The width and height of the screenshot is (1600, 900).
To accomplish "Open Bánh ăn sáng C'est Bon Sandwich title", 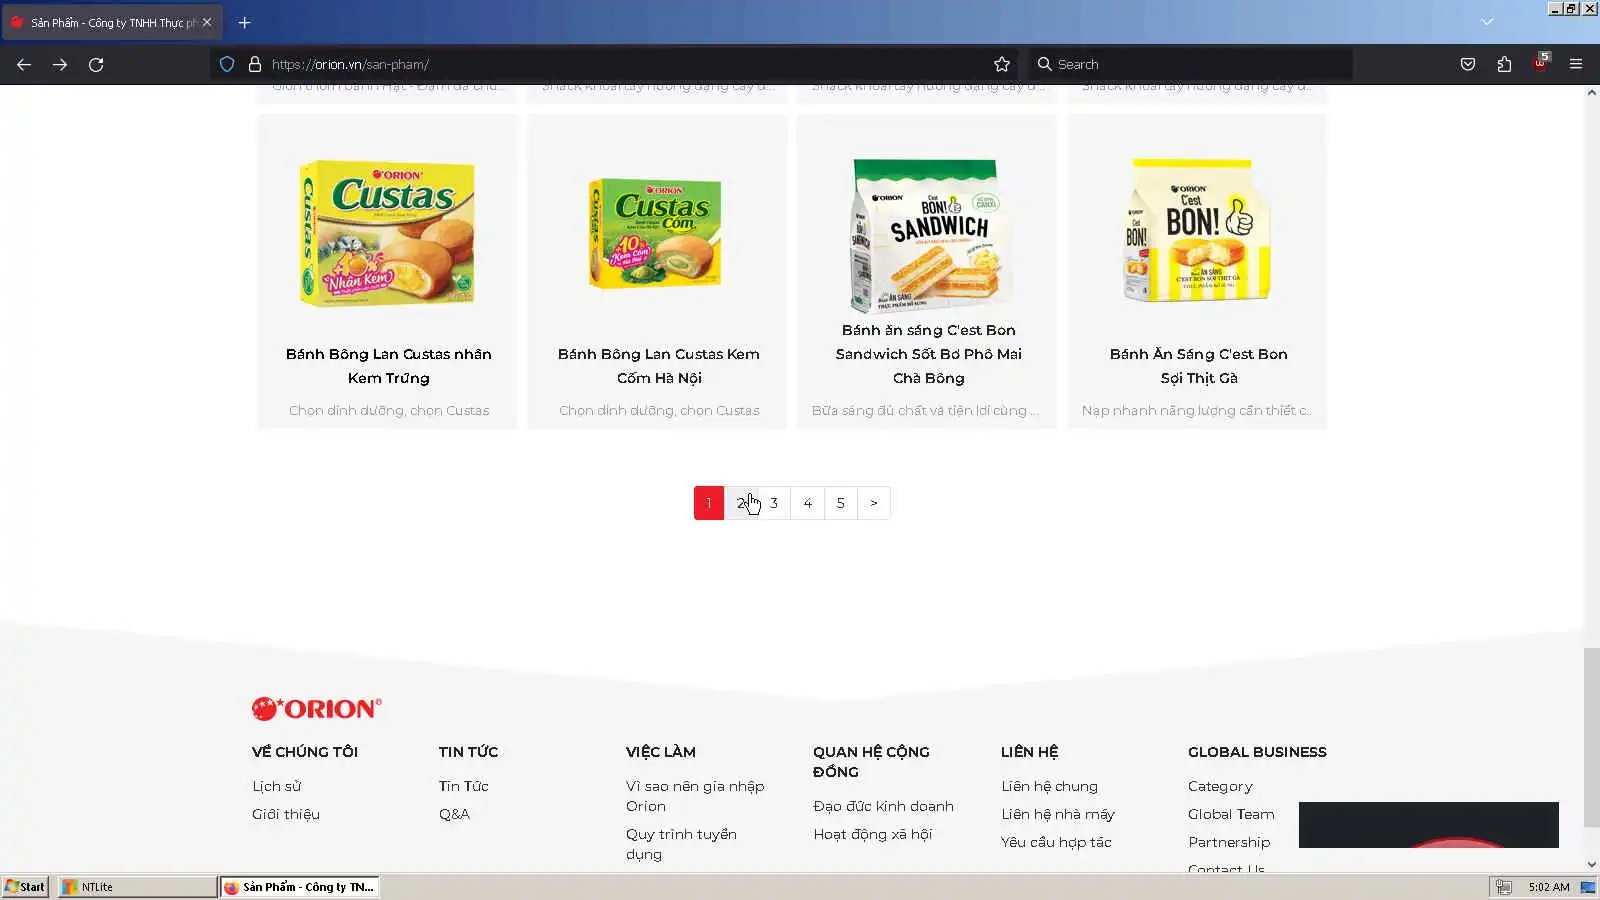I will pos(929,354).
